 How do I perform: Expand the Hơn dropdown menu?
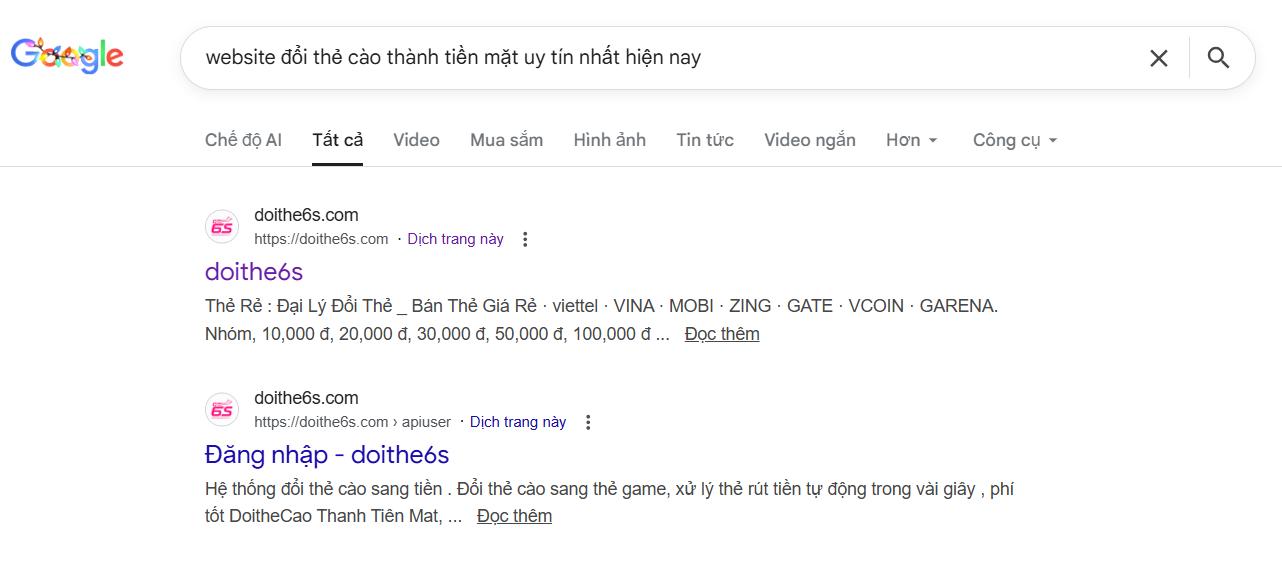coord(912,140)
